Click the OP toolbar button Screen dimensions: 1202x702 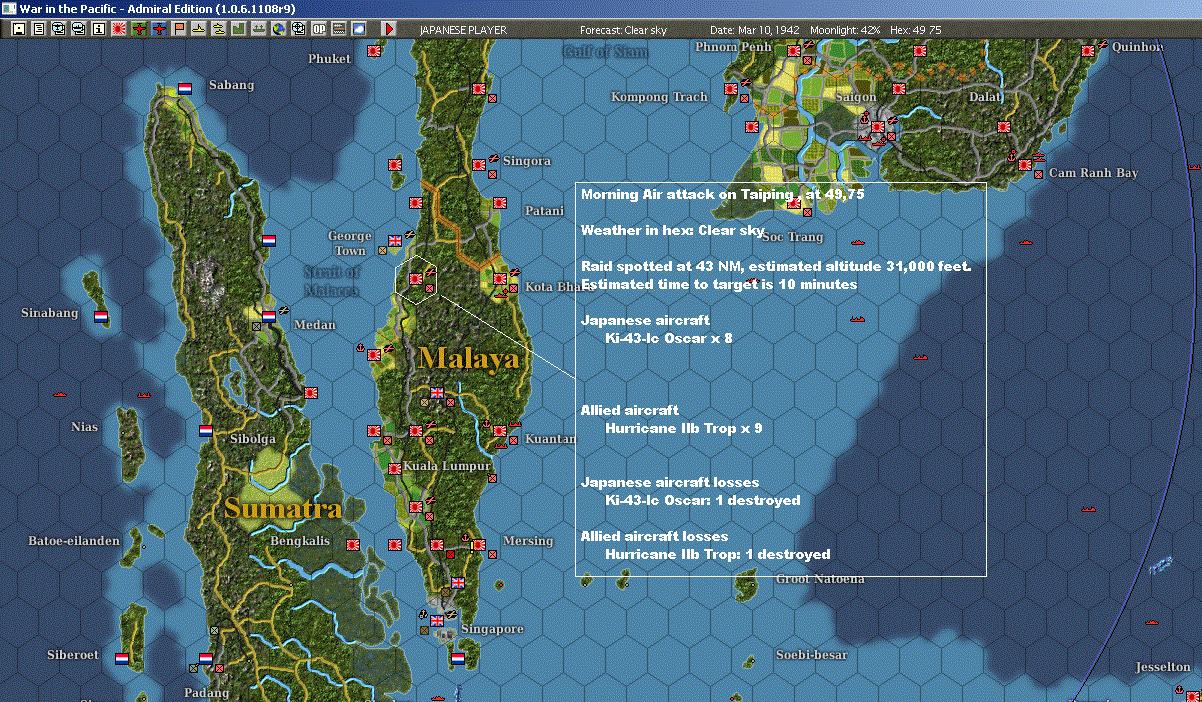[319, 29]
